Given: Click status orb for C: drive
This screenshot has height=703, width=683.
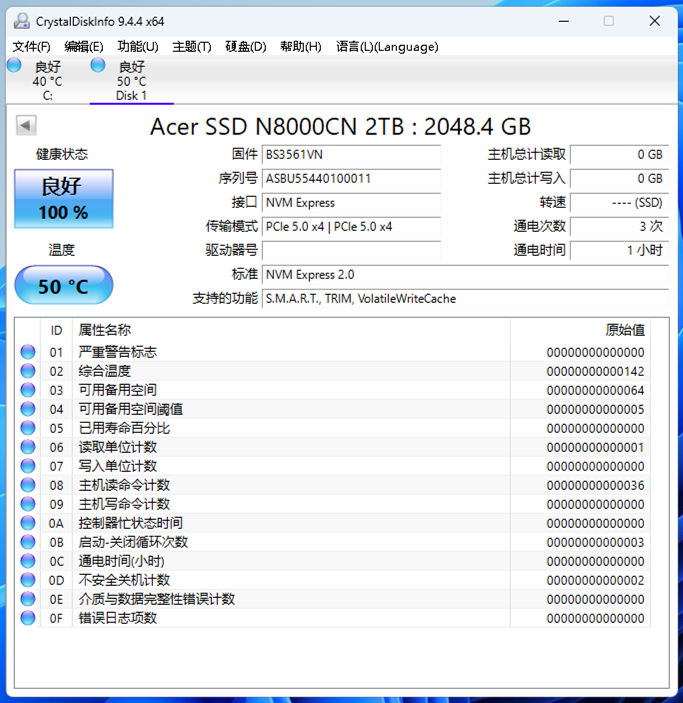Looking at the screenshot, I should [14, 65].
